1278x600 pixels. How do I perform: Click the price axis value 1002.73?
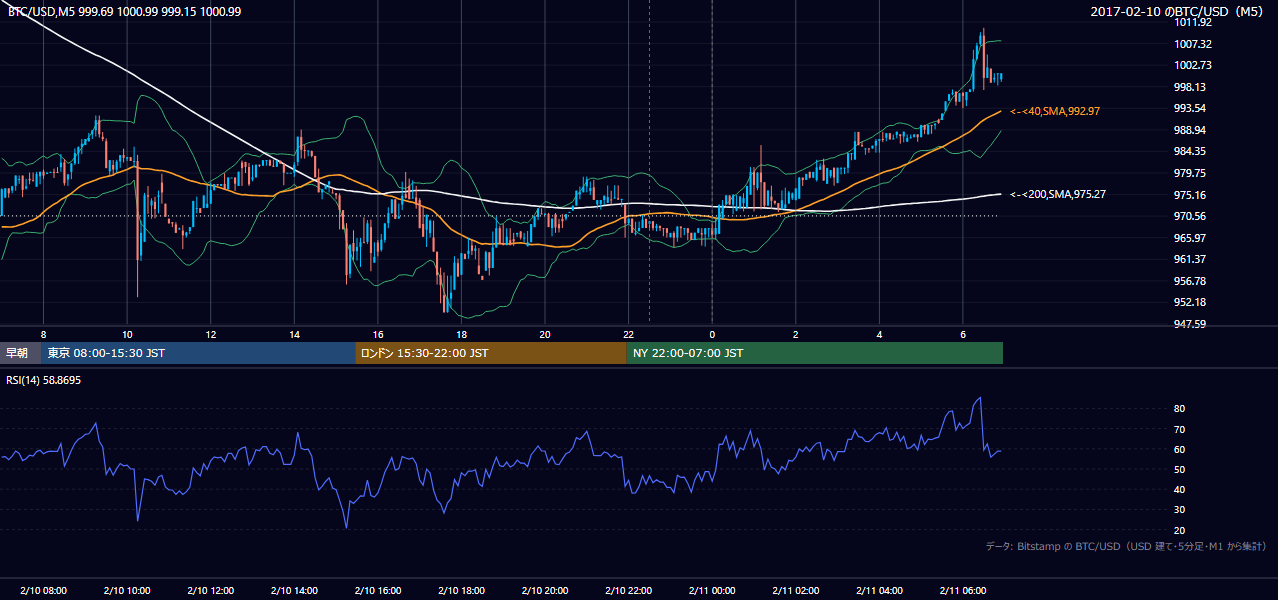coord(1193,65)
